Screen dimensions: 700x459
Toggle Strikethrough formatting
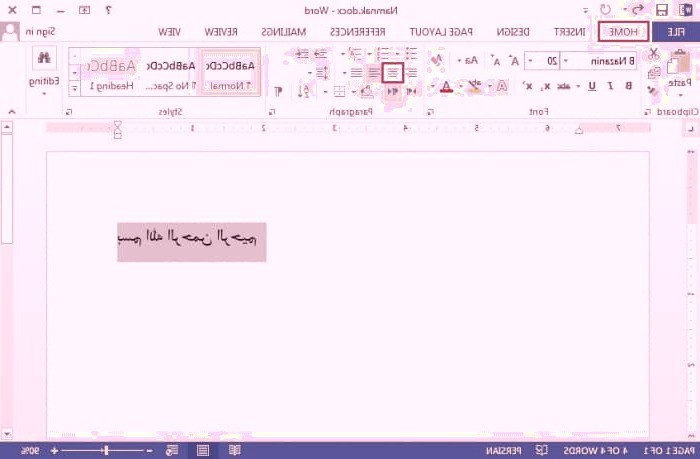point(564,86)
